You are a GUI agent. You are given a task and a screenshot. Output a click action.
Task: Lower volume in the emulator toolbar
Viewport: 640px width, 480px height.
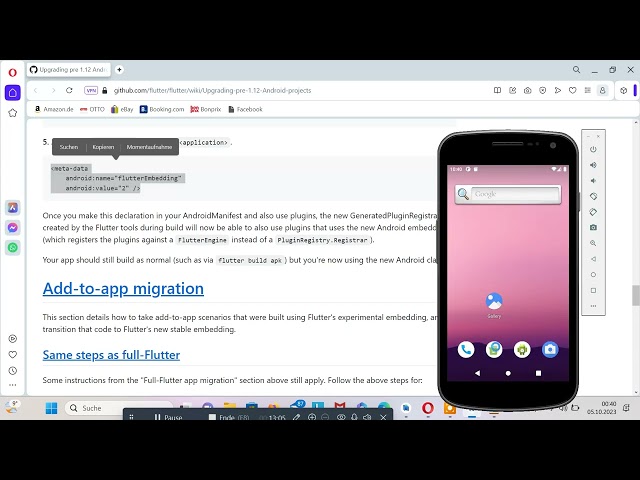click(593, 180)
